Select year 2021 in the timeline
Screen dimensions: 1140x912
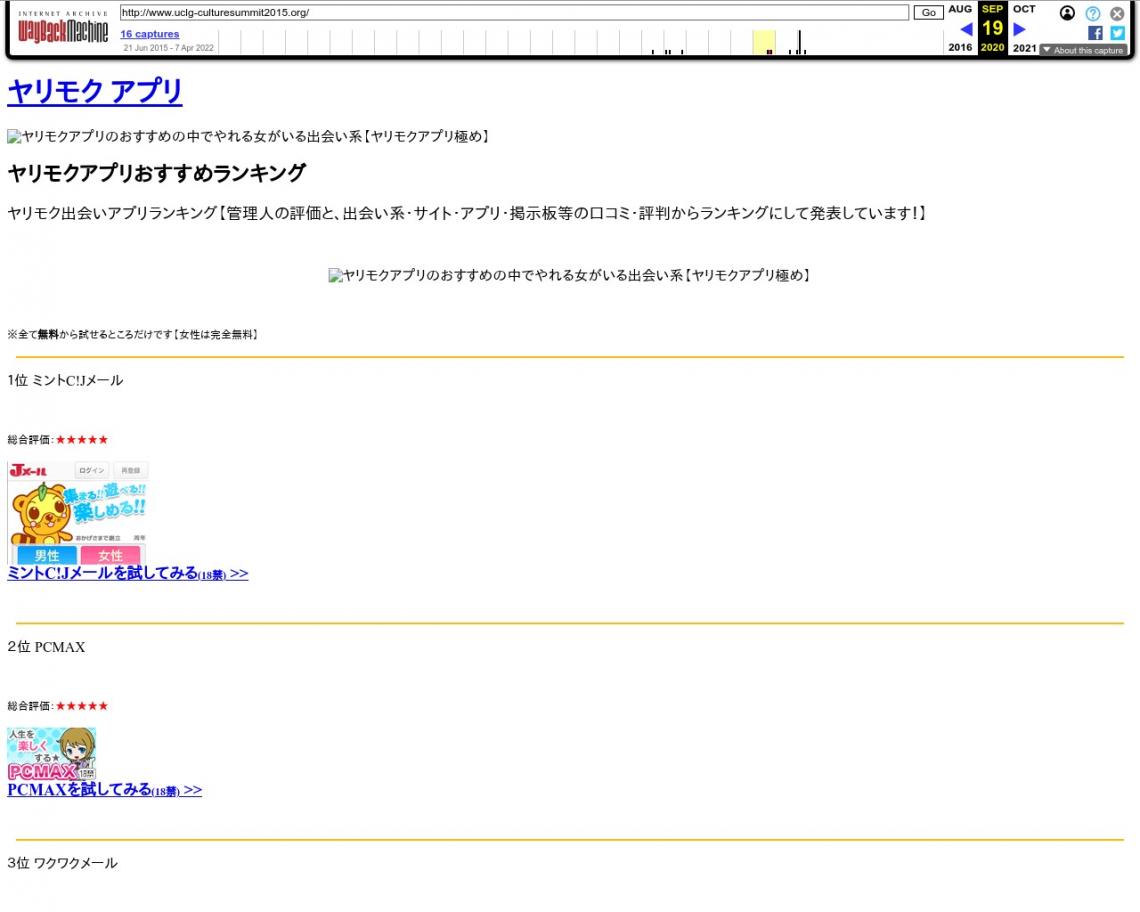[x=1024, y=47]
